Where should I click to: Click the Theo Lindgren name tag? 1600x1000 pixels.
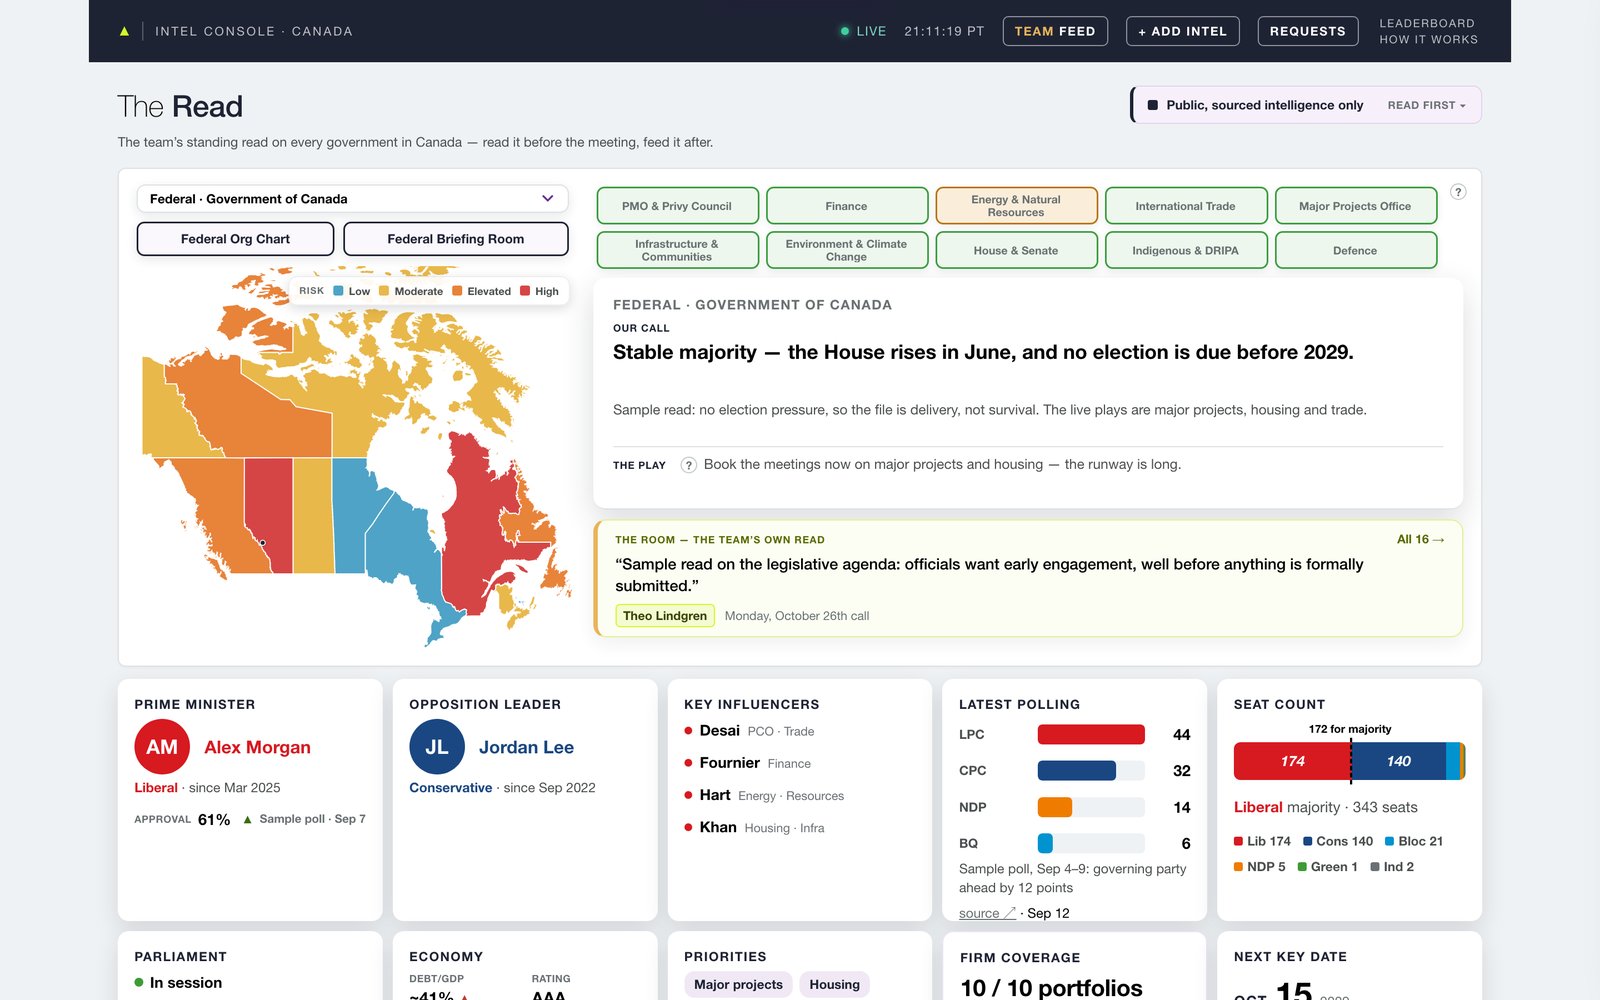point(665,616)
